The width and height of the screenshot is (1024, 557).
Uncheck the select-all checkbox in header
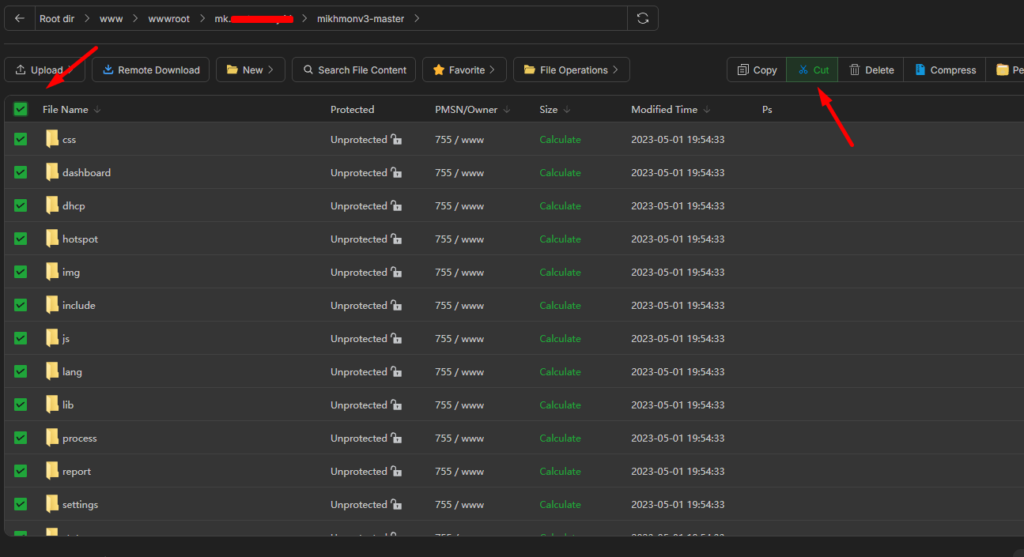click(x=20, y=109)
